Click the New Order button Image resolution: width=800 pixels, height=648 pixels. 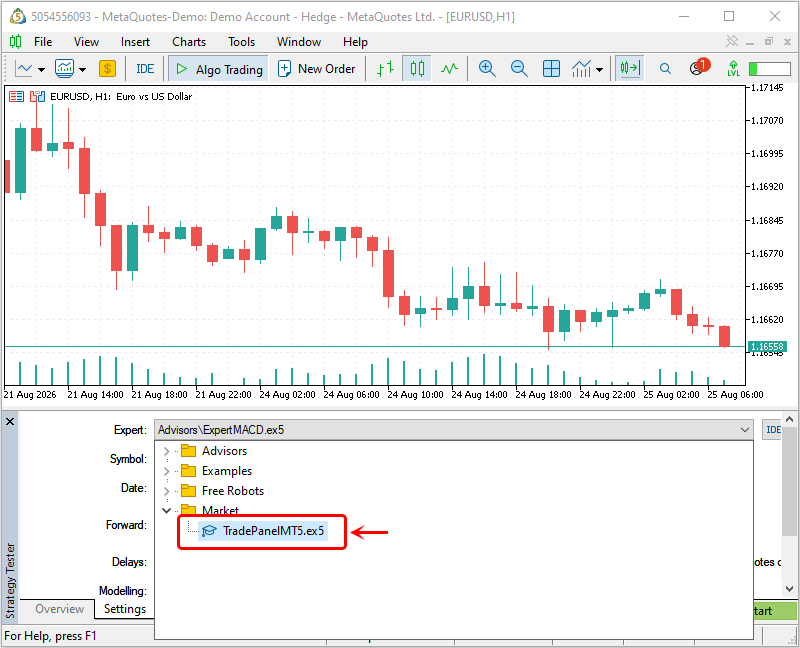316,68
